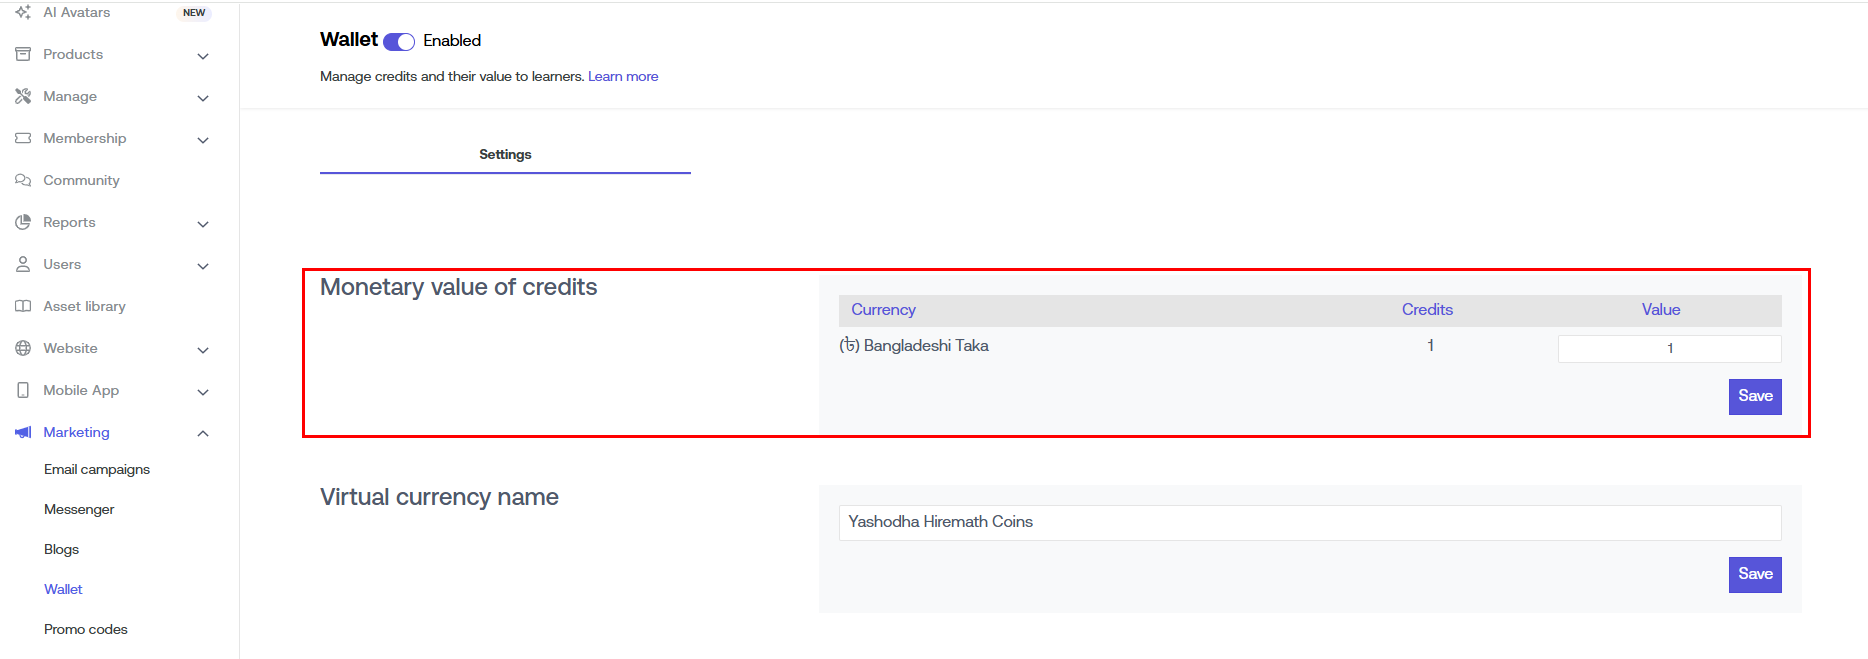Click the AI Avatars sparkle icon
Image resolution: width=1868 pixels, height=659 pixels.
point(23,12)
